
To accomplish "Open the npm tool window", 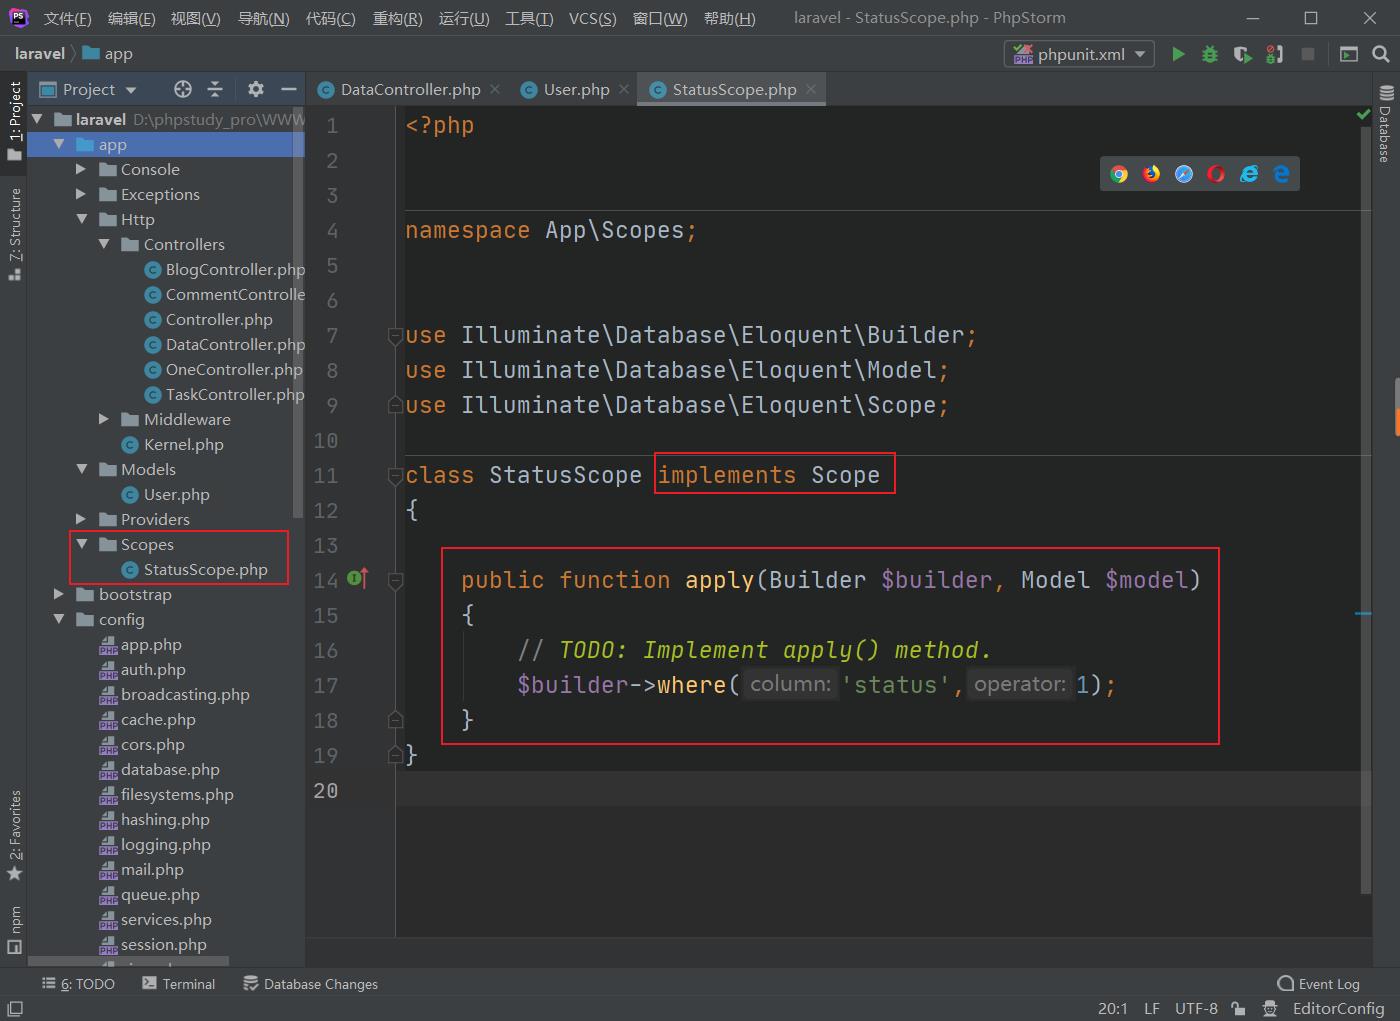I will [x=15, y=929].
